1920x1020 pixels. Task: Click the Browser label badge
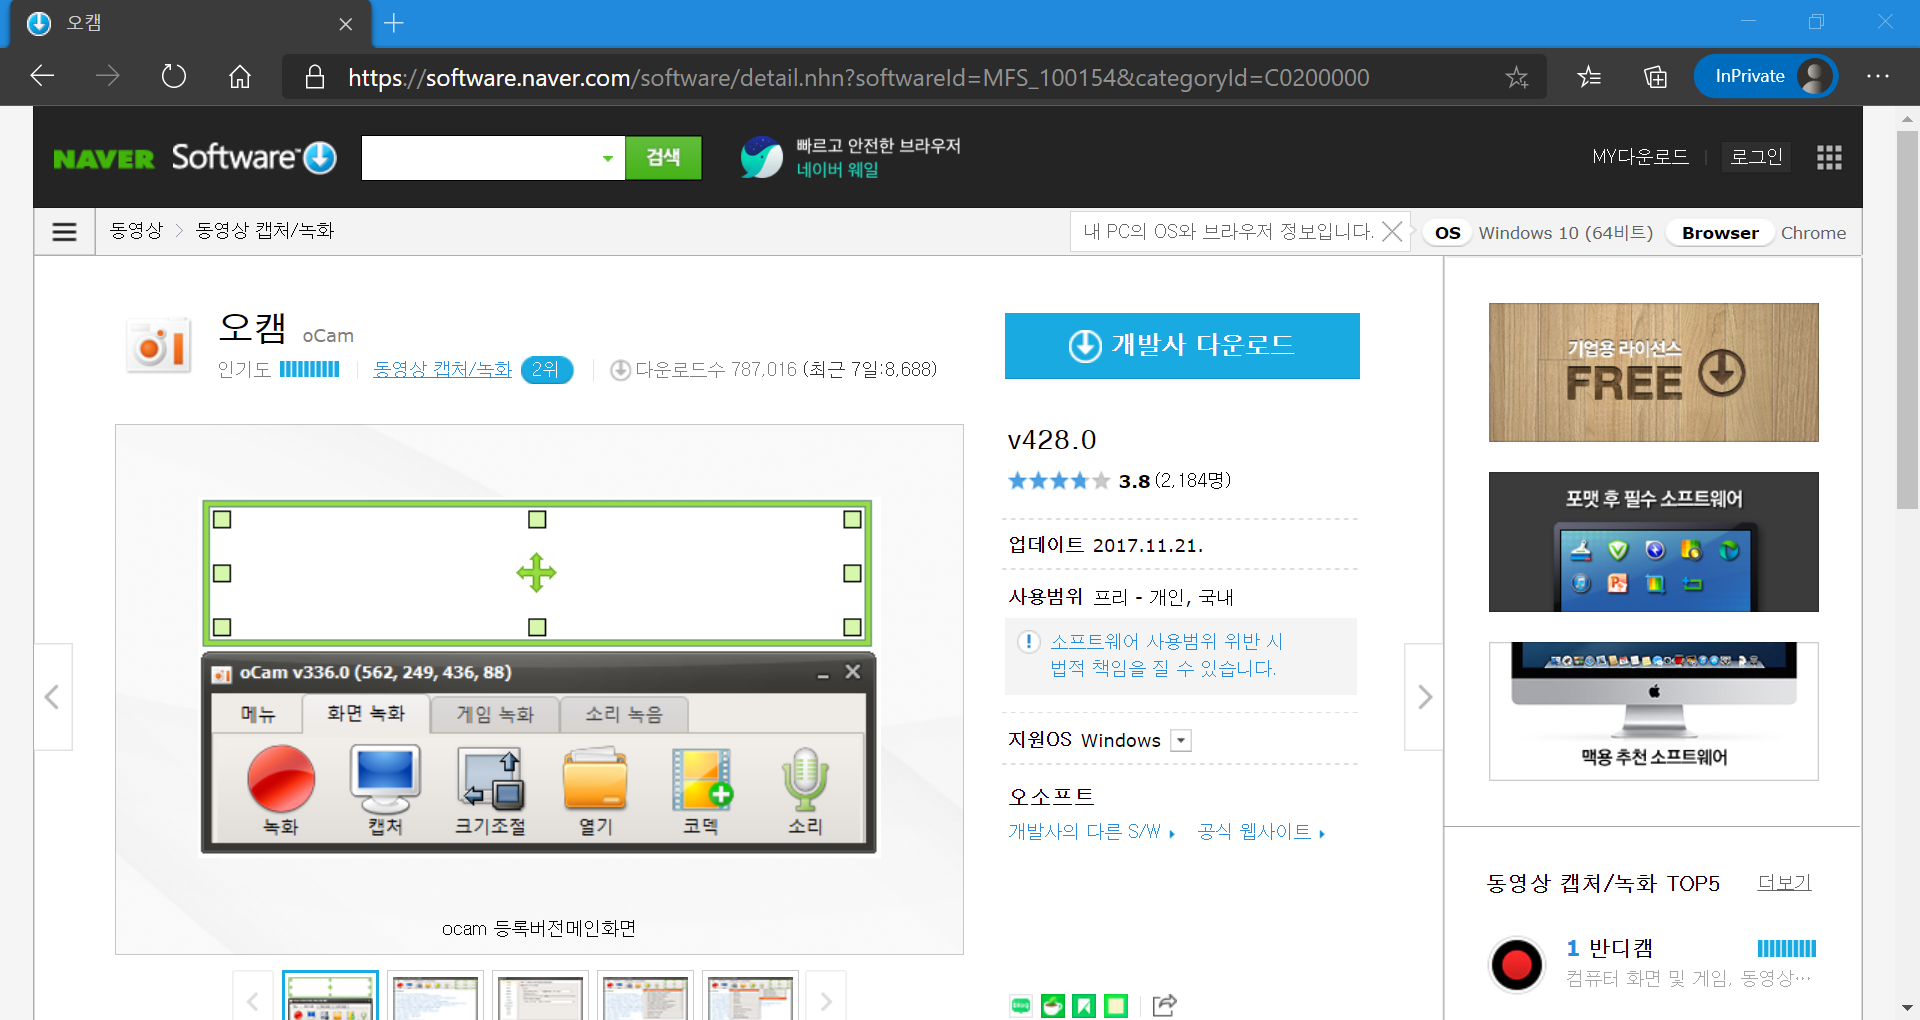pyautogui.click(x=1720, y=233)
